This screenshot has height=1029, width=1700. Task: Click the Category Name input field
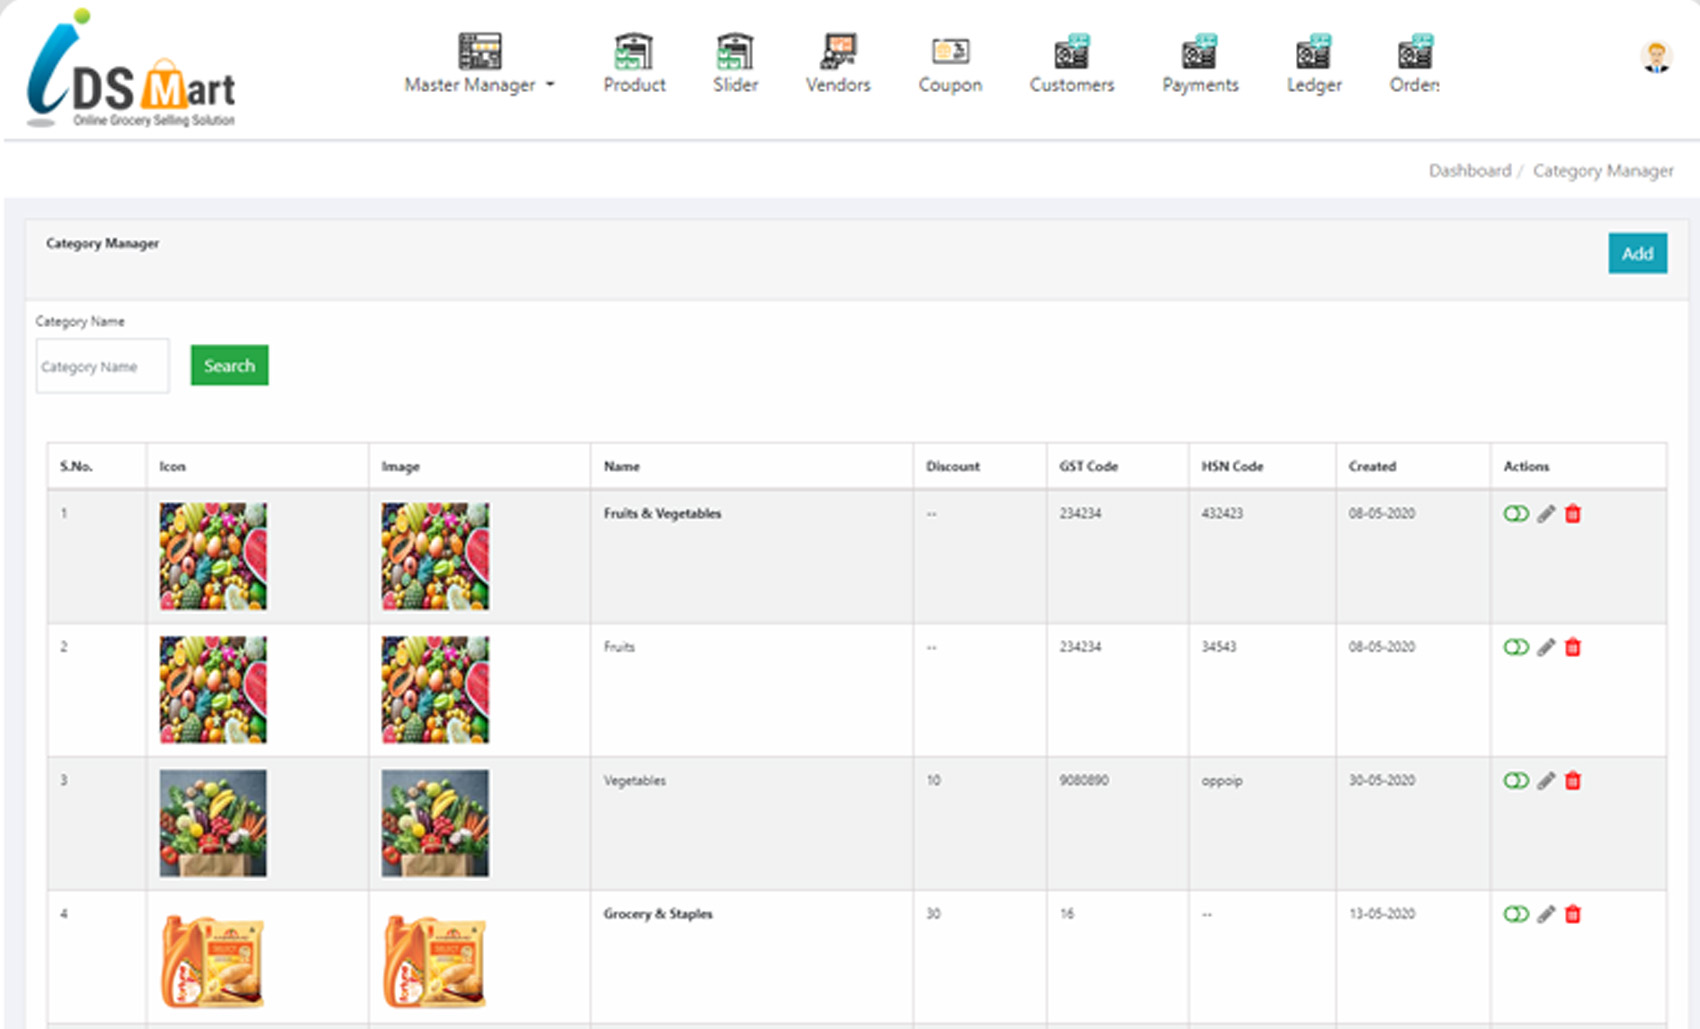point(102,366)
